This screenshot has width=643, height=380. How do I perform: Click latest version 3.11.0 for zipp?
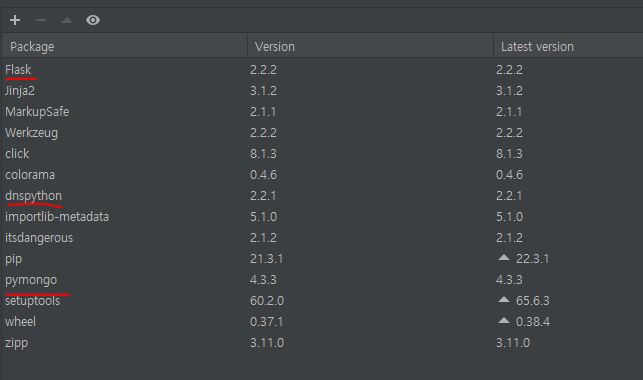[513, 343]
